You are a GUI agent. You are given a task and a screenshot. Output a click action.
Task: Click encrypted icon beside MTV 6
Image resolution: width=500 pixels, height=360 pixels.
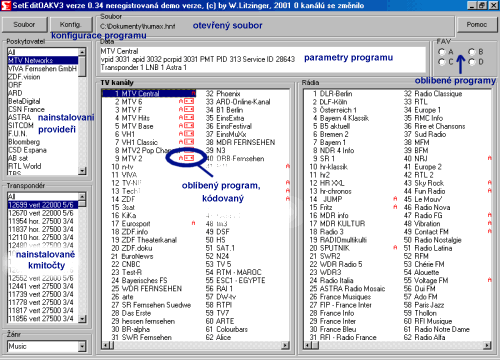[189, 101]
